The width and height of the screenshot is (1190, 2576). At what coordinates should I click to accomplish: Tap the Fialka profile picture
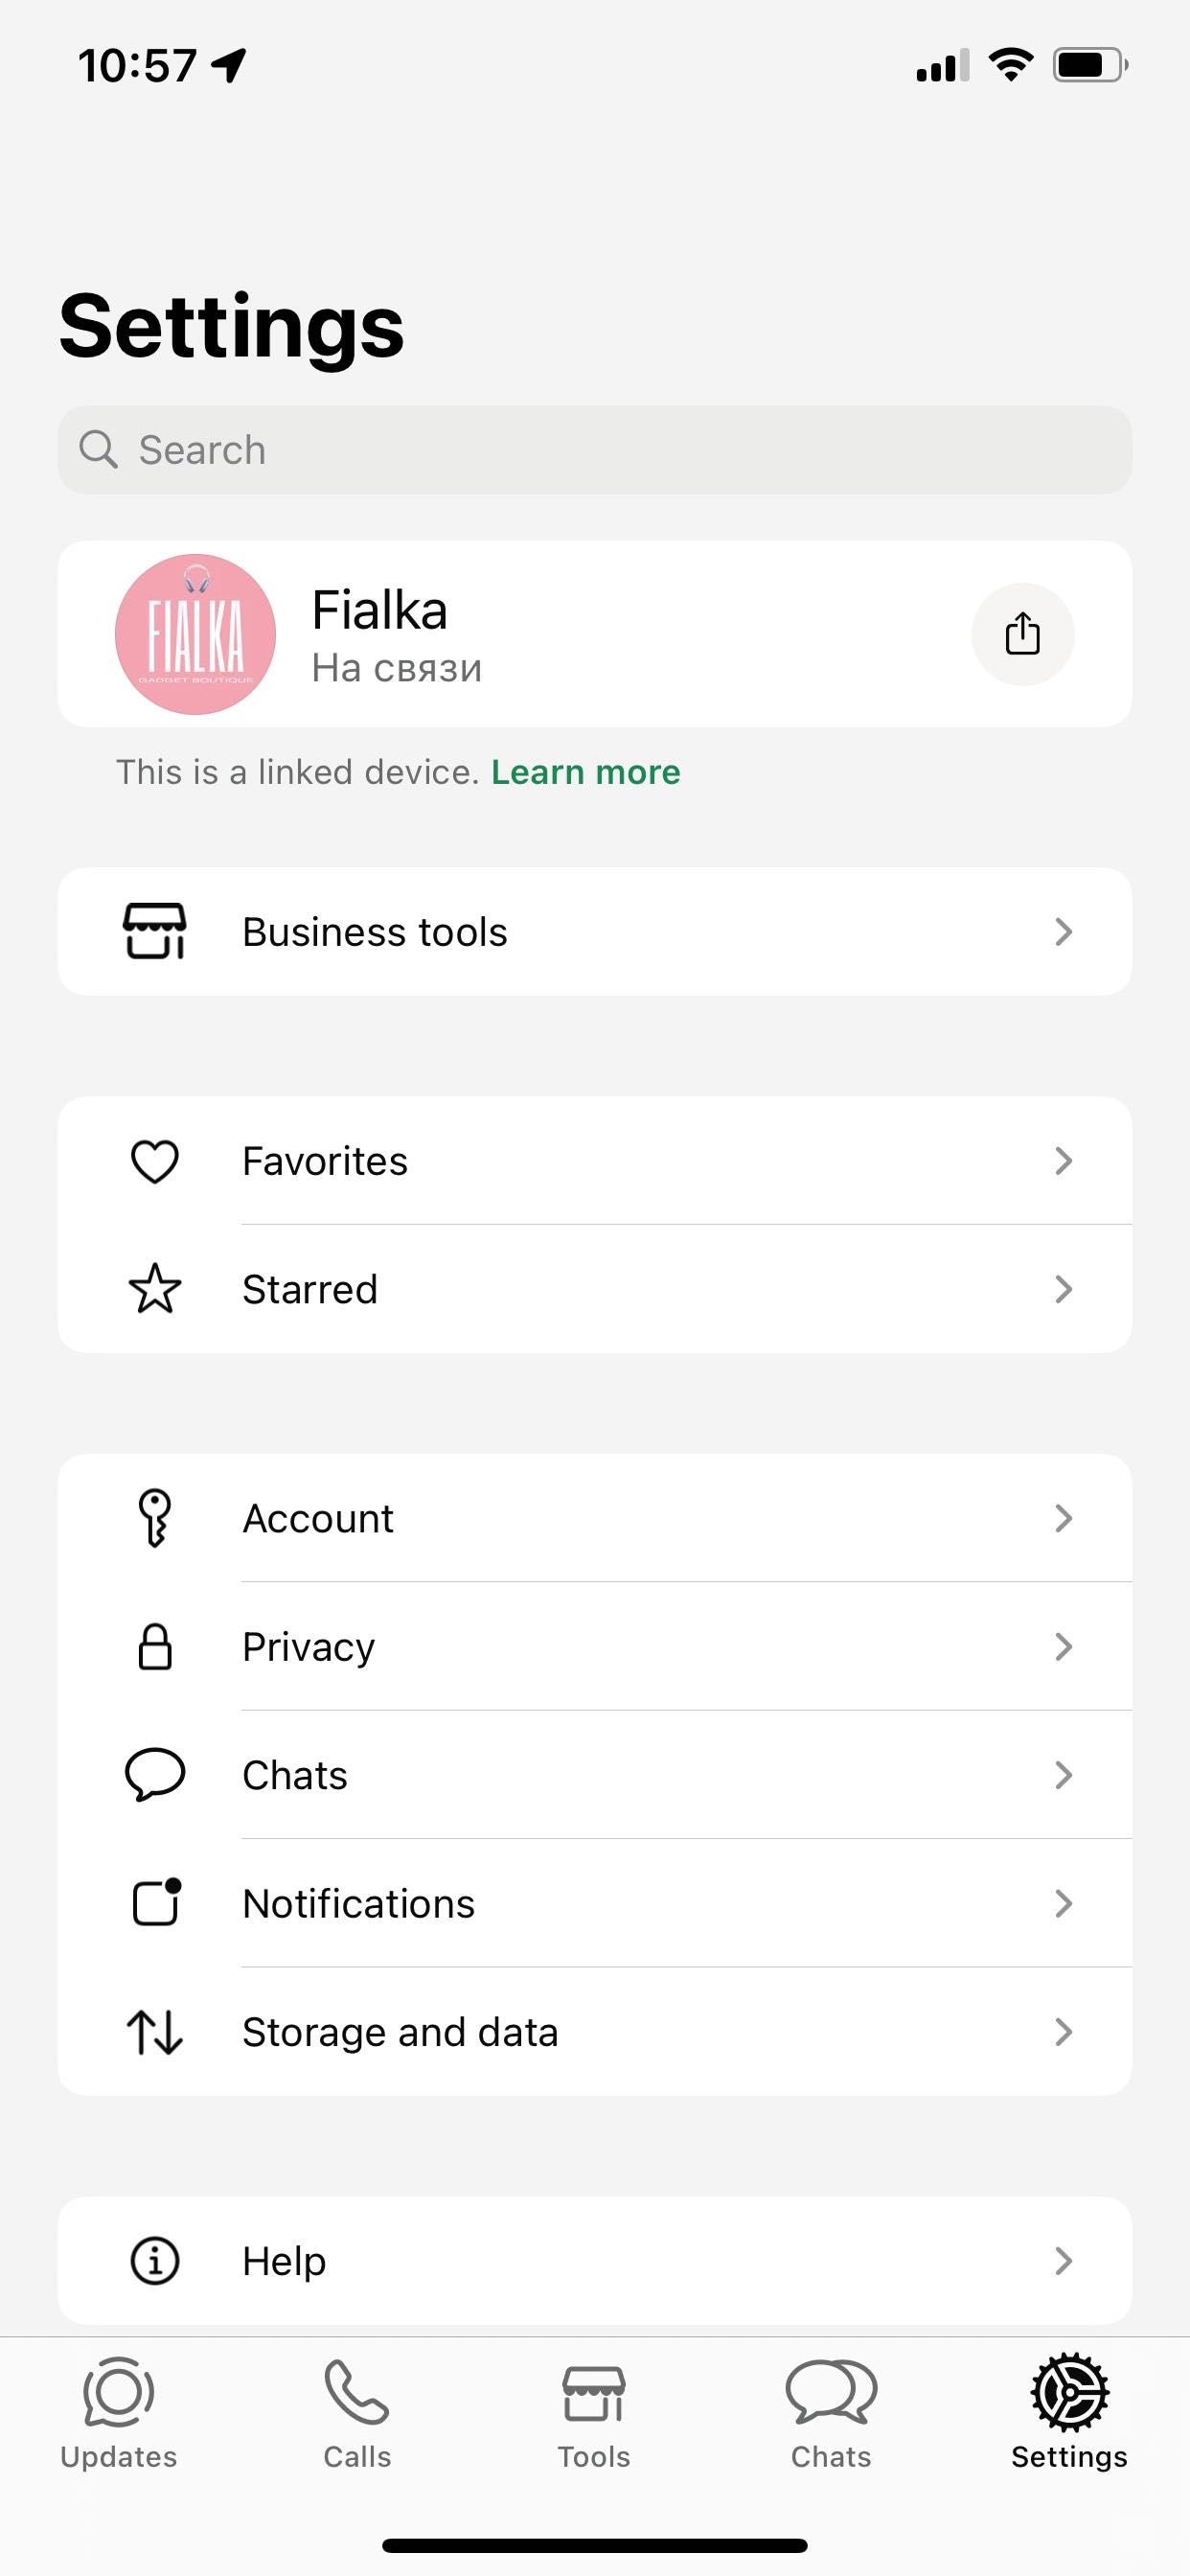[x=195, y=634]
